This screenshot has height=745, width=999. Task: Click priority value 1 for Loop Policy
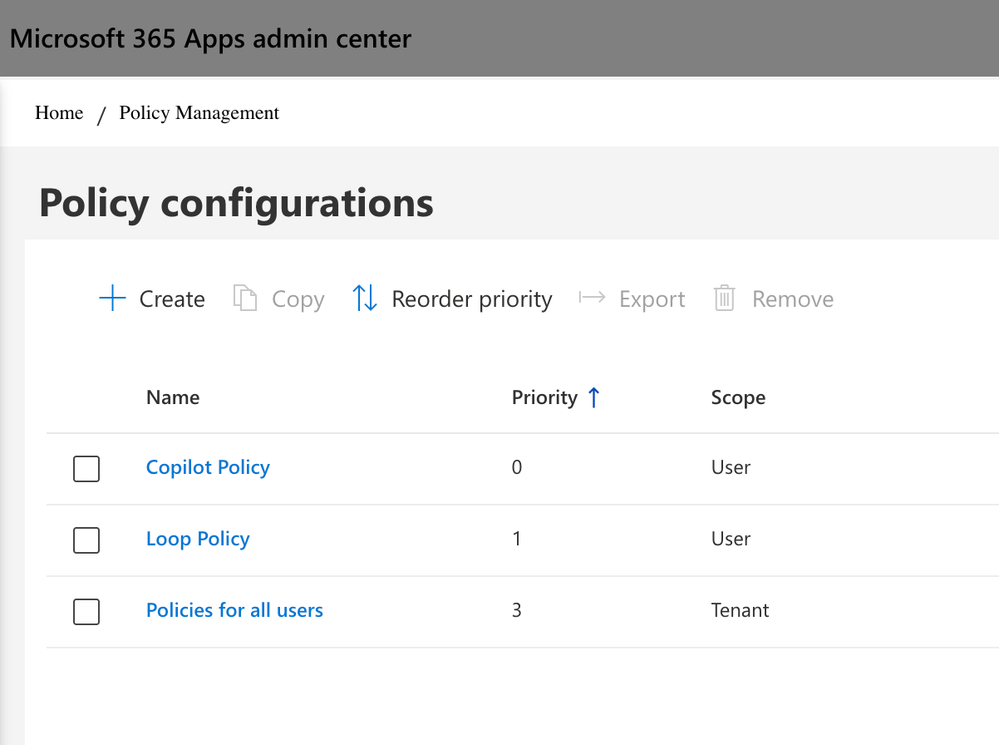tap(517, 539)
